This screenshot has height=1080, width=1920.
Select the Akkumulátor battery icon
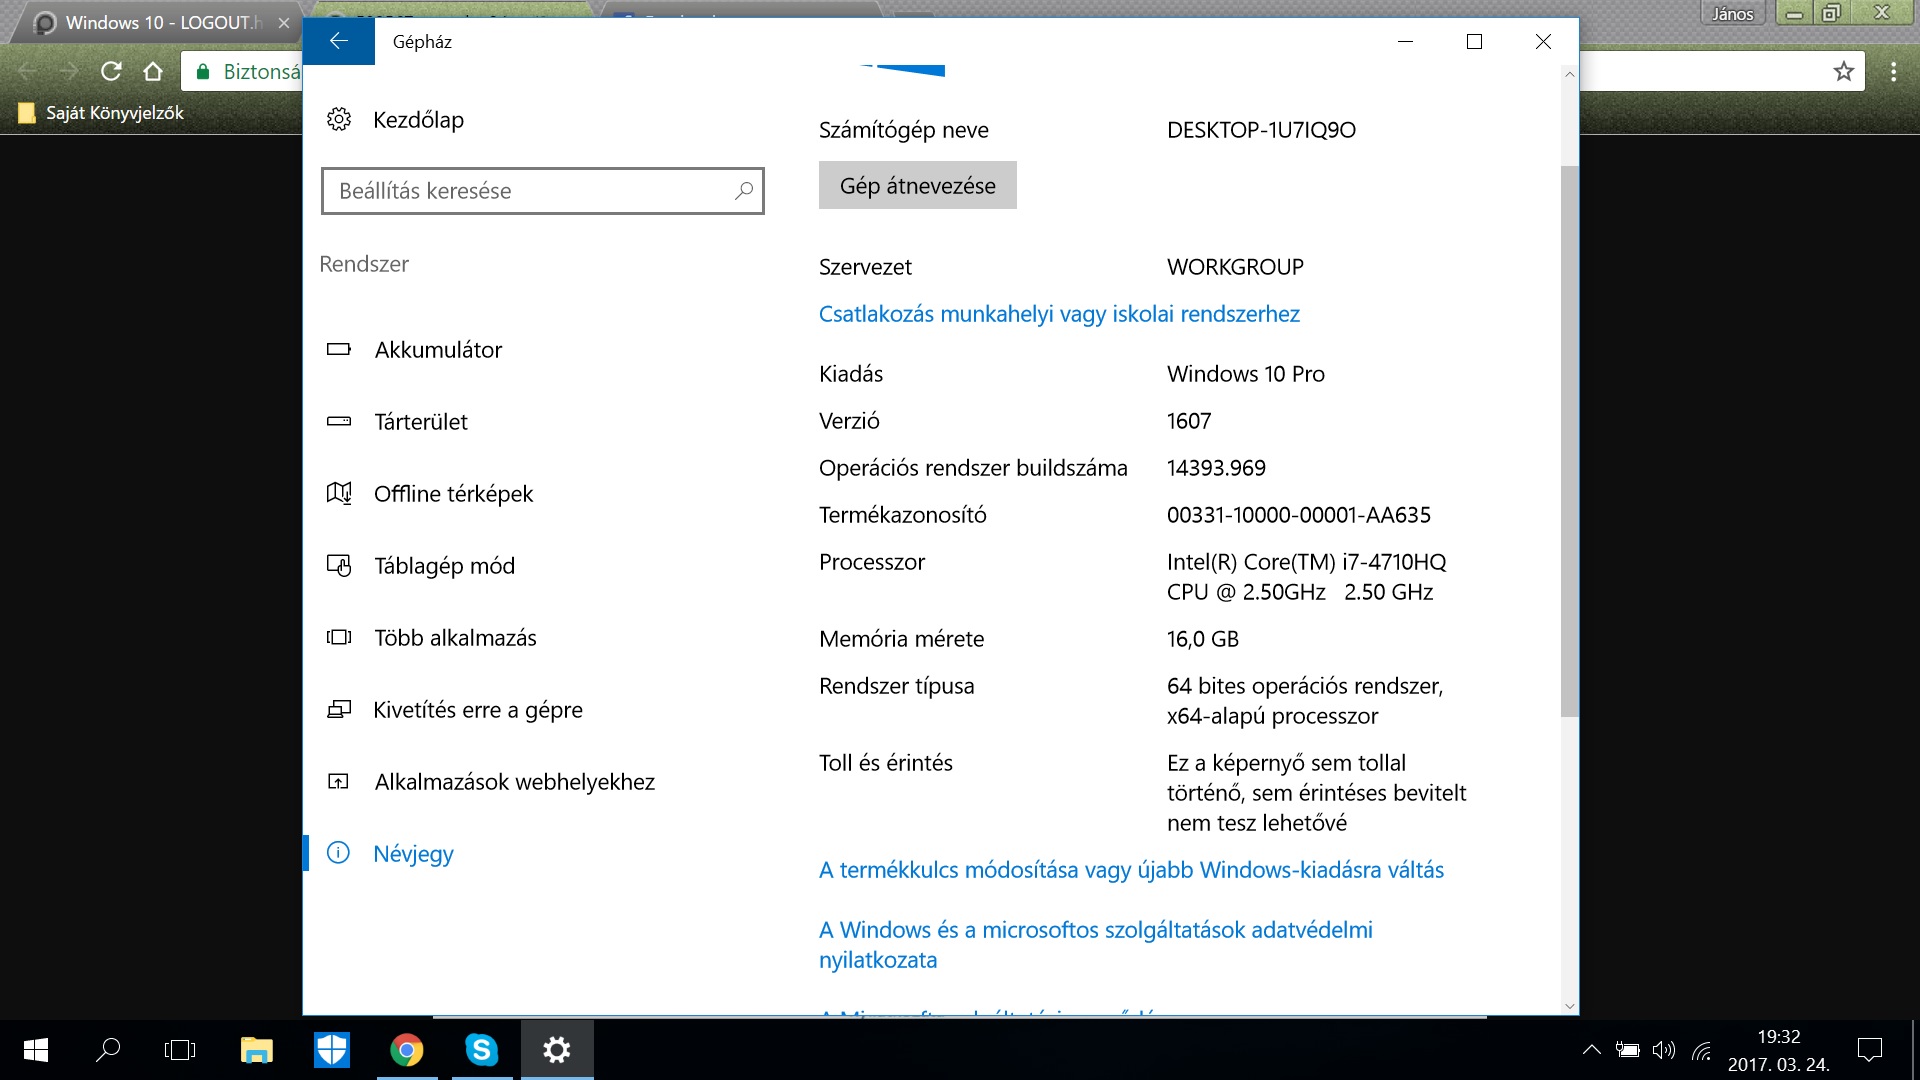point(339,350)
